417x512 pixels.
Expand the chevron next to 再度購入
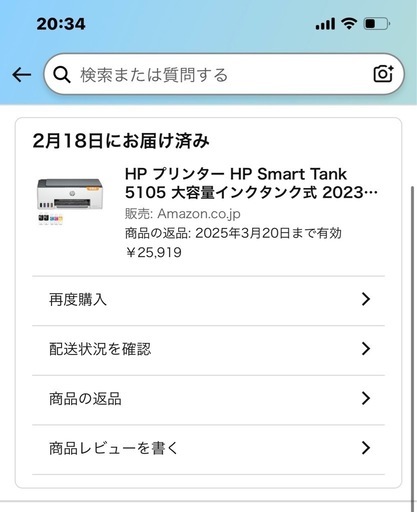[x=366, y=299]
